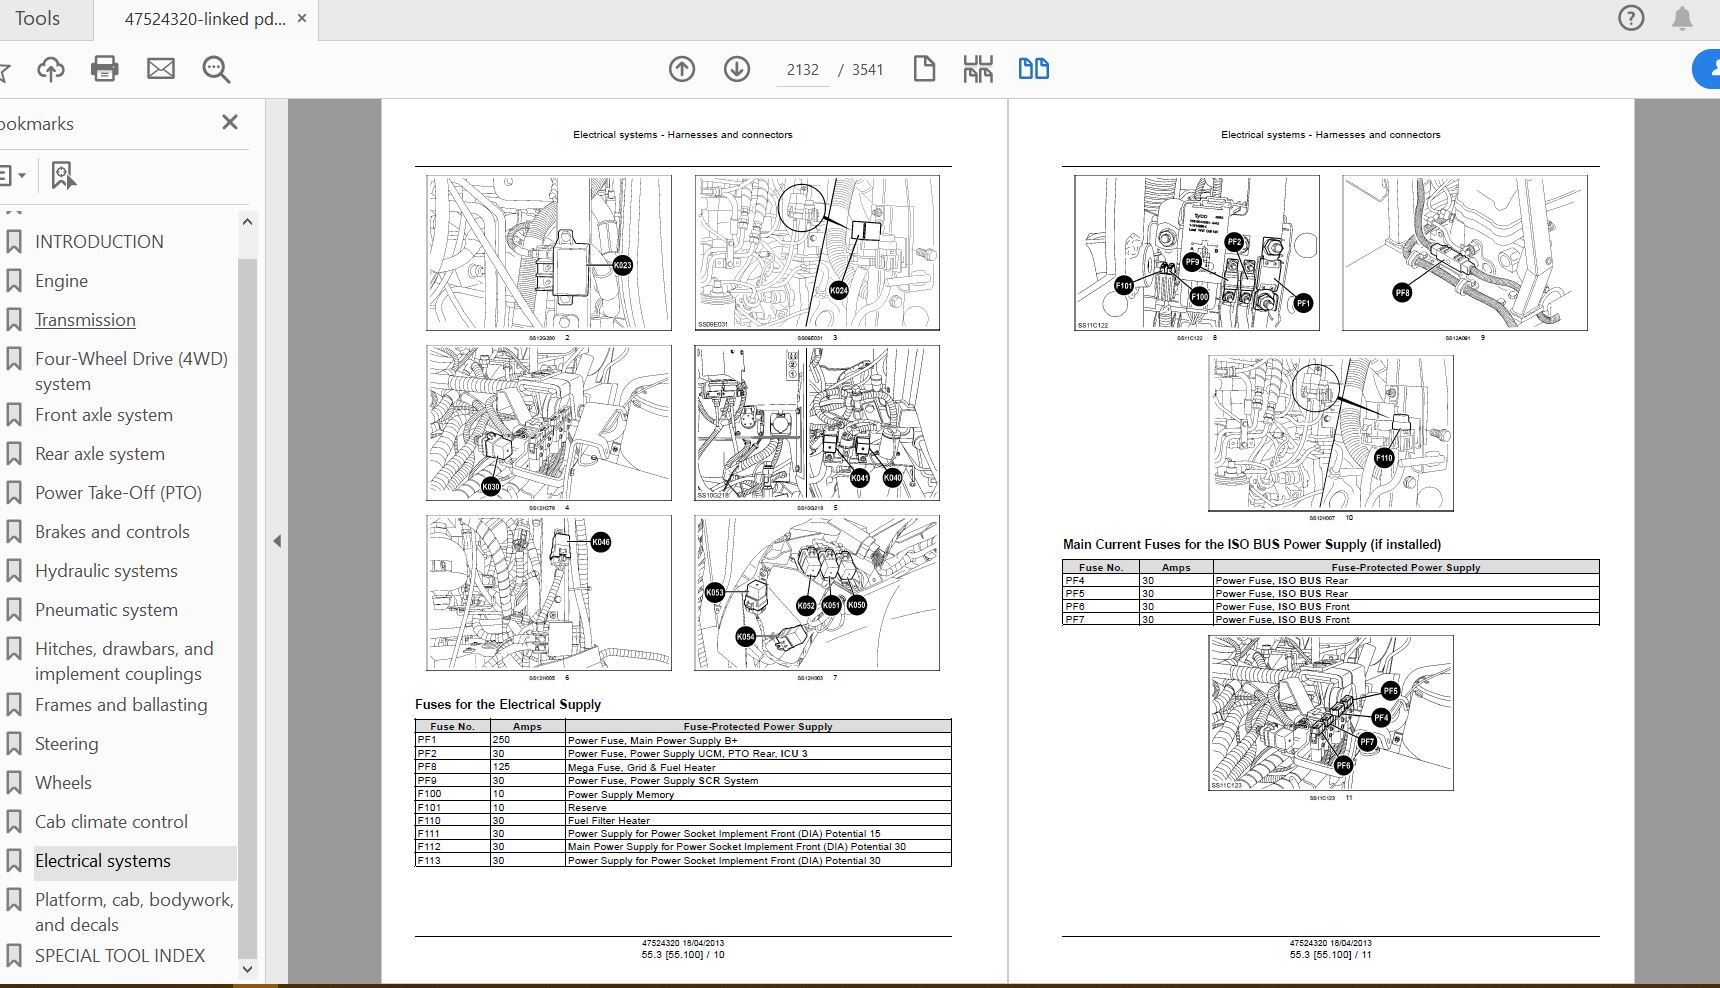
Task: Click 'Main Current Fuses for the ISO BUS' heading
Action: (x=1252, y=544)
